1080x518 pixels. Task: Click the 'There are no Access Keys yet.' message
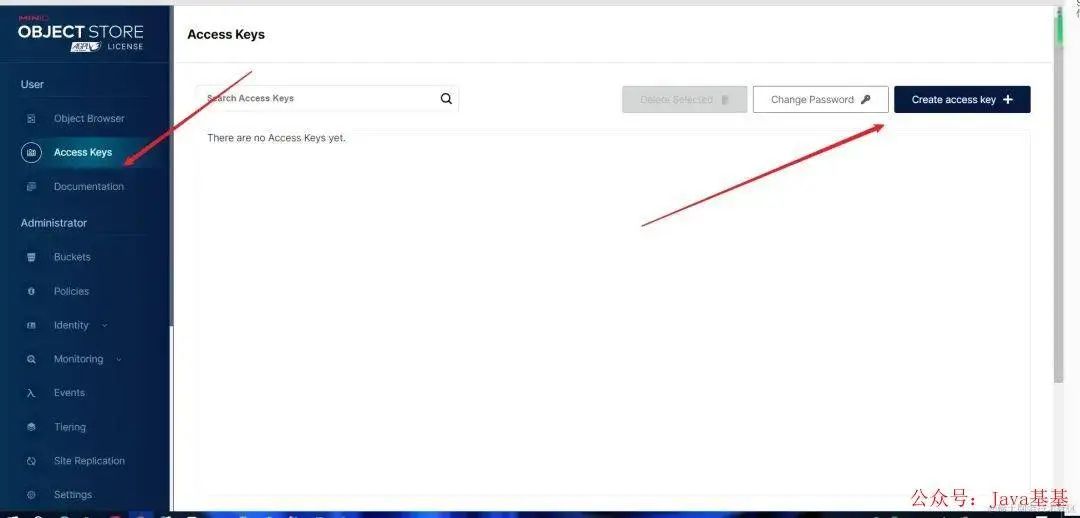276,138
